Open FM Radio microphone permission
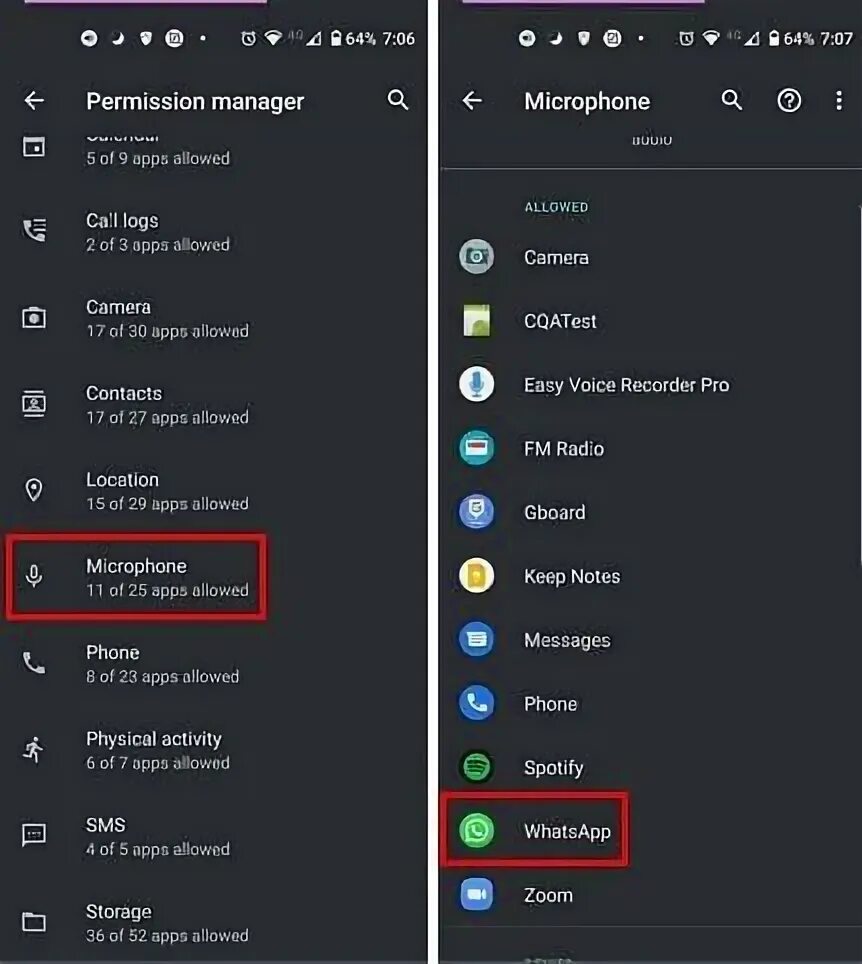This screenshot has width=862, height=964. 651,448
